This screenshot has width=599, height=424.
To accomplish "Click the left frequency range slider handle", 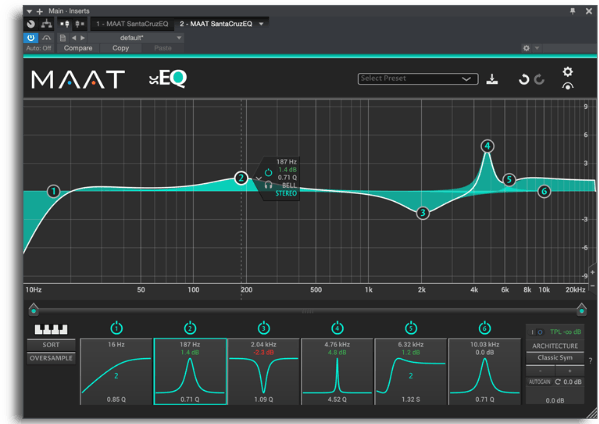I will 34,309.
